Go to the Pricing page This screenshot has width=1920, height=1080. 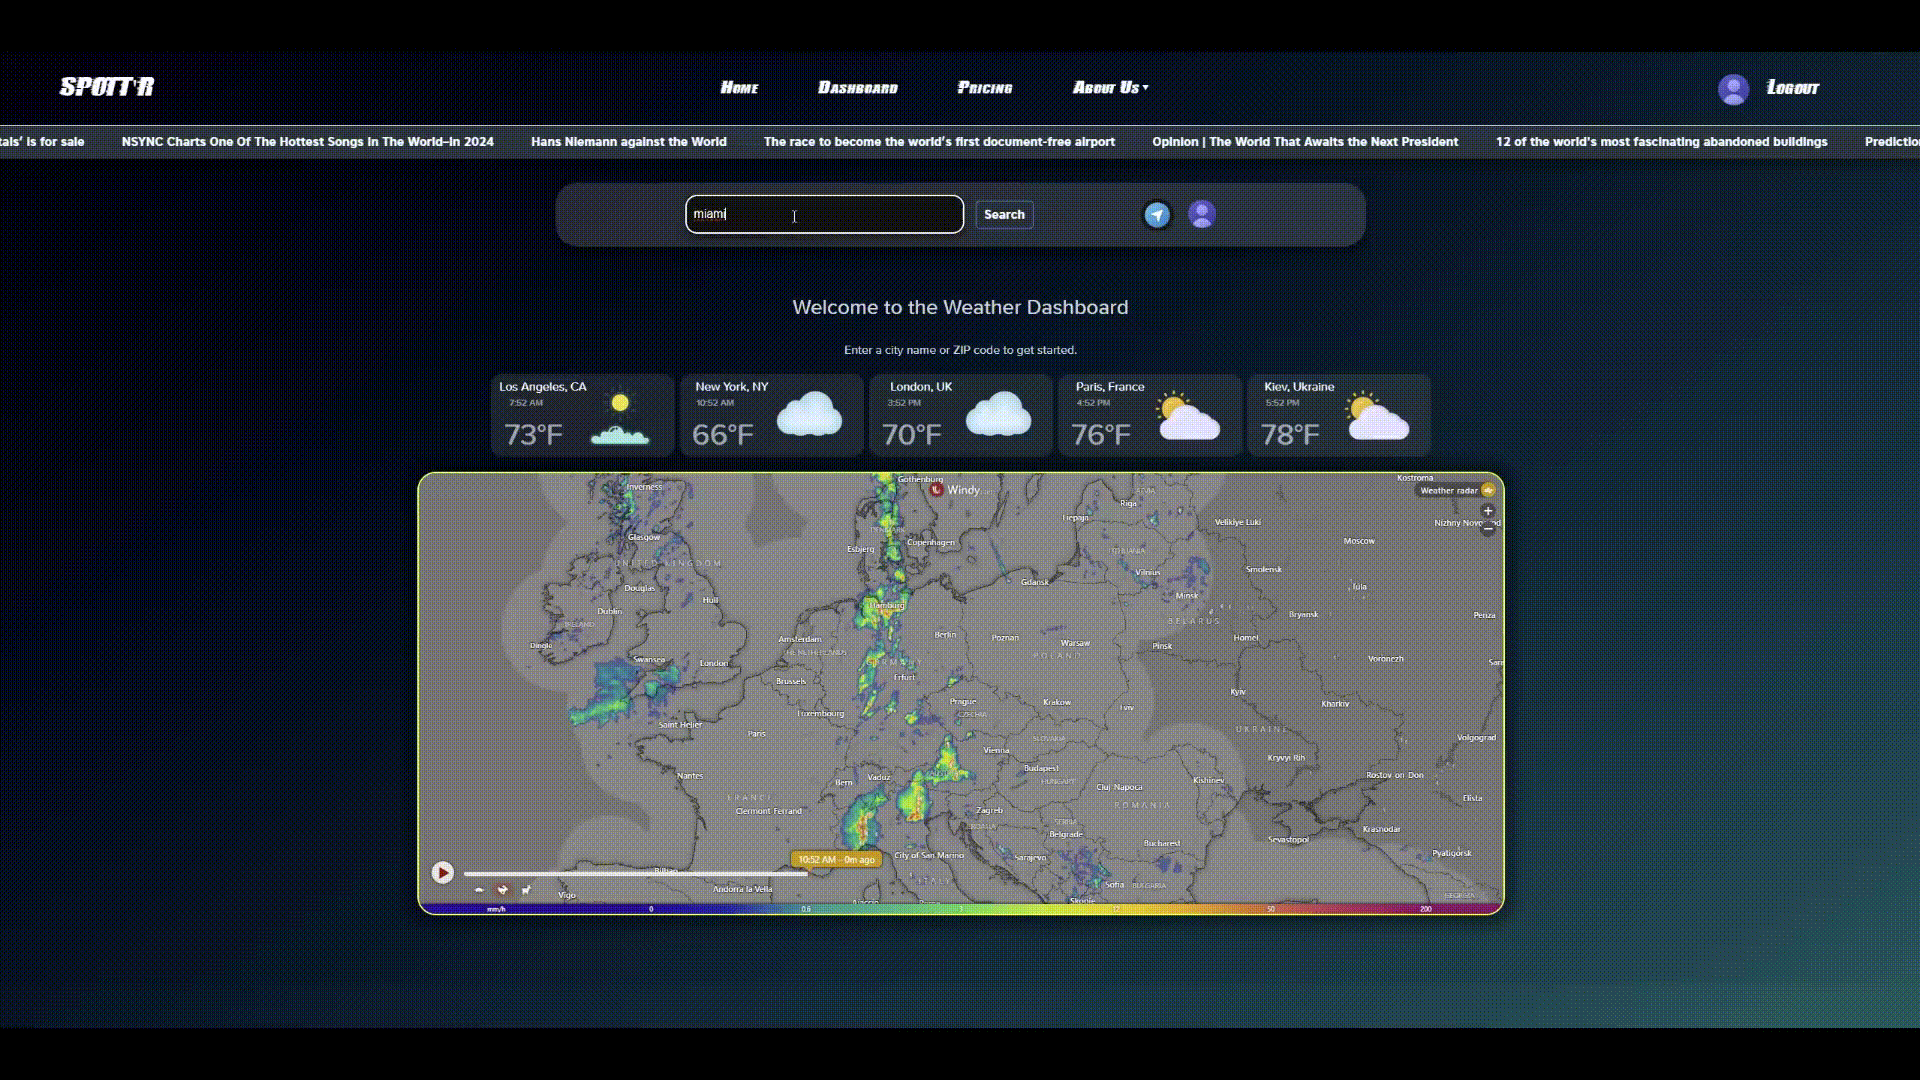click(x=984, y=88)
